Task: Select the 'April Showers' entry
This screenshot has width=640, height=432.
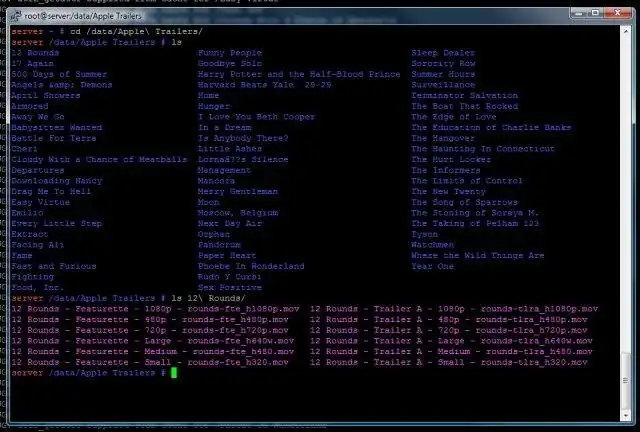Action: pyautogui.click(x=46, y=95)
